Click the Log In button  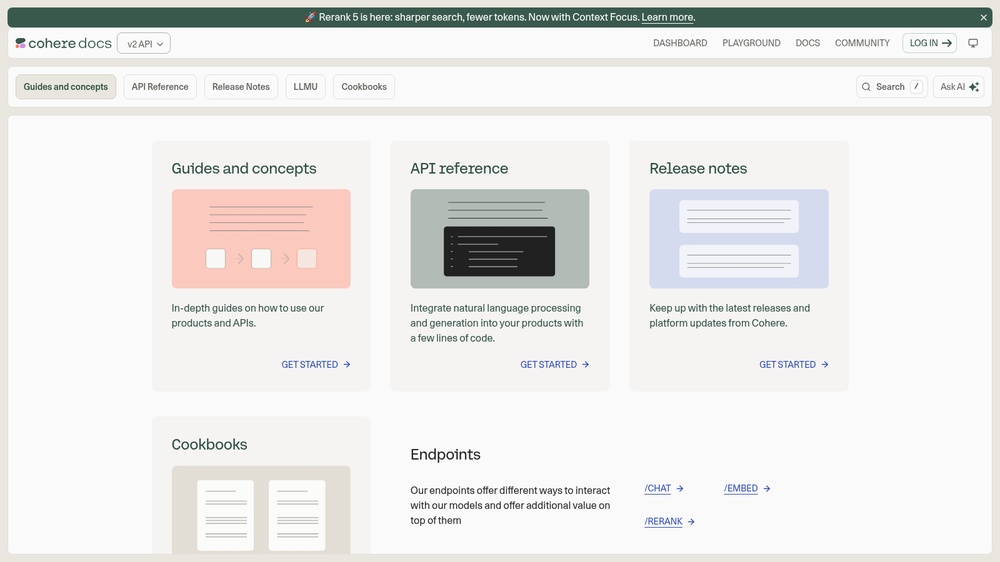click(x=929, y=43)
